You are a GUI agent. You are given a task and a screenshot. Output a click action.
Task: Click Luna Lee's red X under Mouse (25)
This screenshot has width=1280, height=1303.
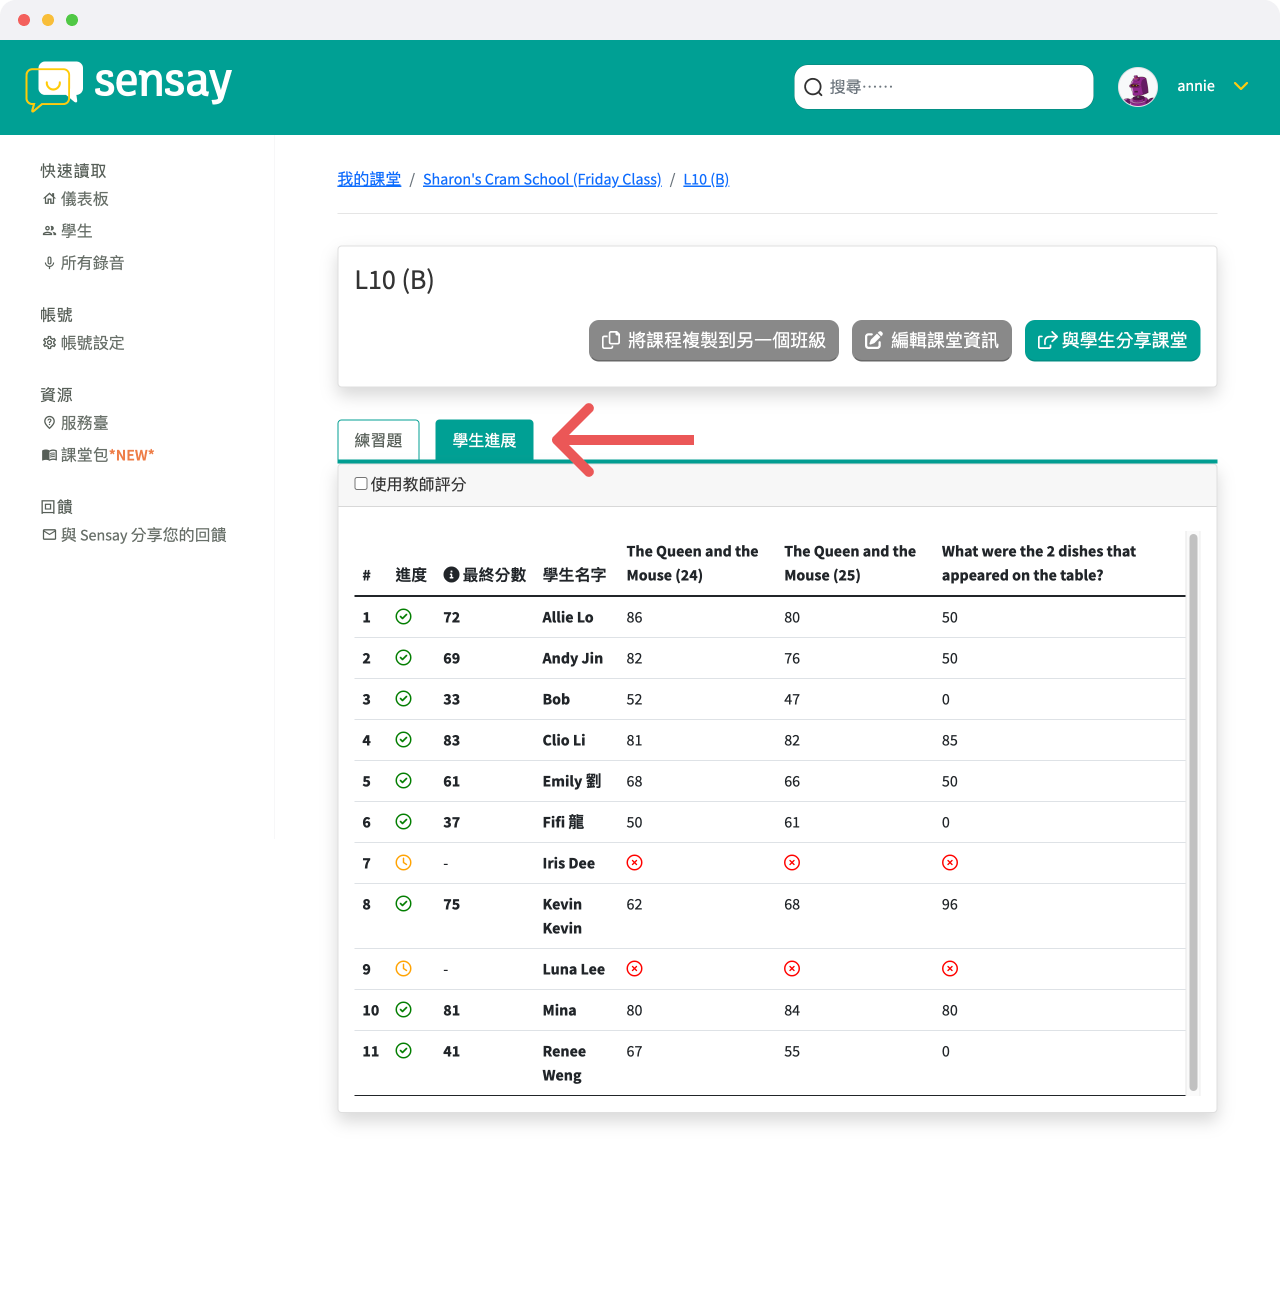(x=792, y=969)
